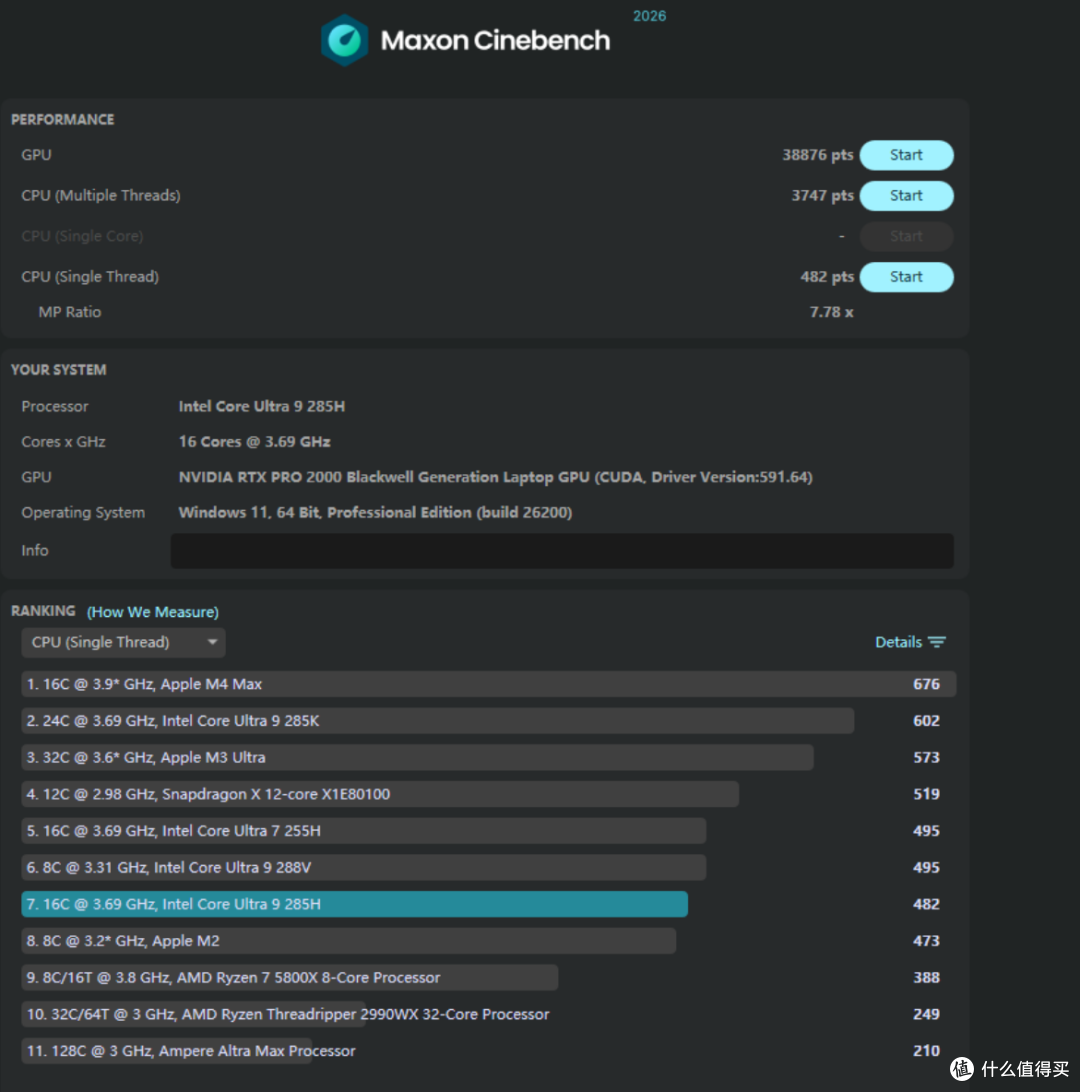Image resolution: width=1080 pixels, height=1092 pixels.
Task: Select the Ryzen Threadripper 2990WX row
Action: coord(488,1014)
